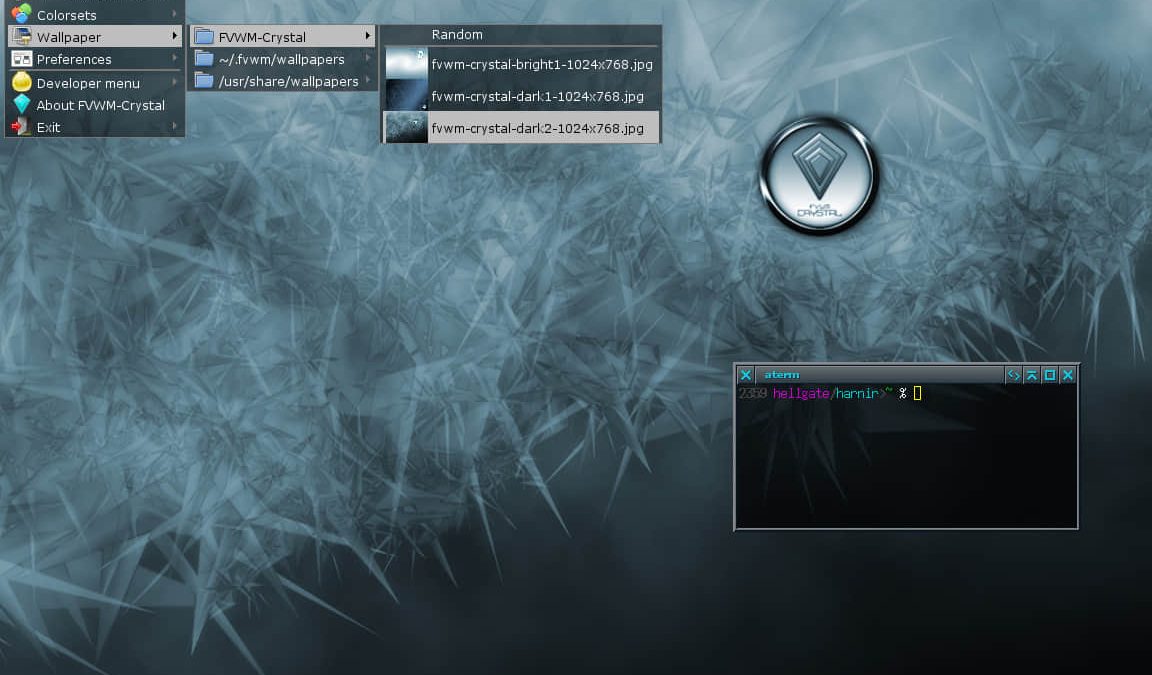Viewport: 1152px width, 675px height.
Task: Select the text fvwm-crystal-dark1-1024x768.jpg
Action: pyautogui.click(x=537, y=96)
